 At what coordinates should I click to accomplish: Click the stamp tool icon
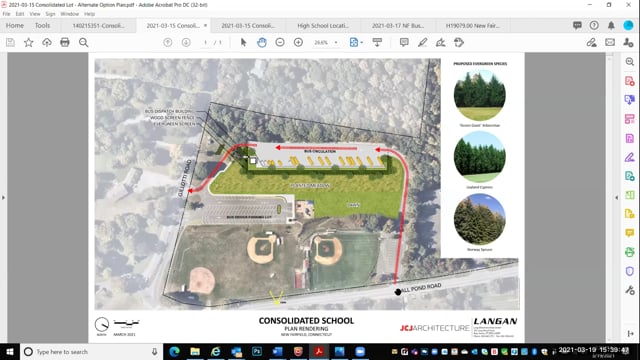point(459,42)
